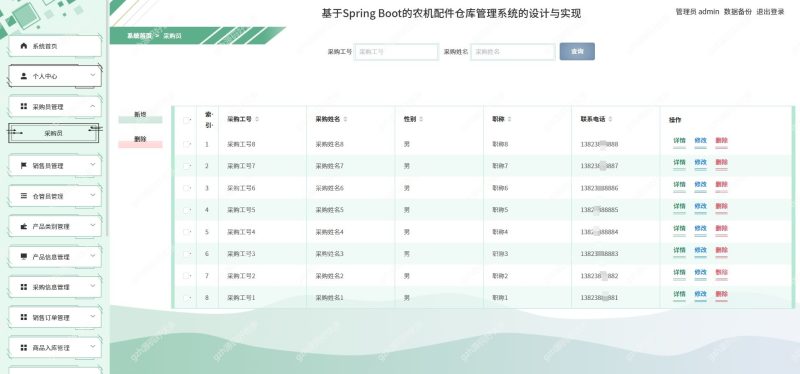Click the grid icon of 采购员管理

(x=23, y=106)
